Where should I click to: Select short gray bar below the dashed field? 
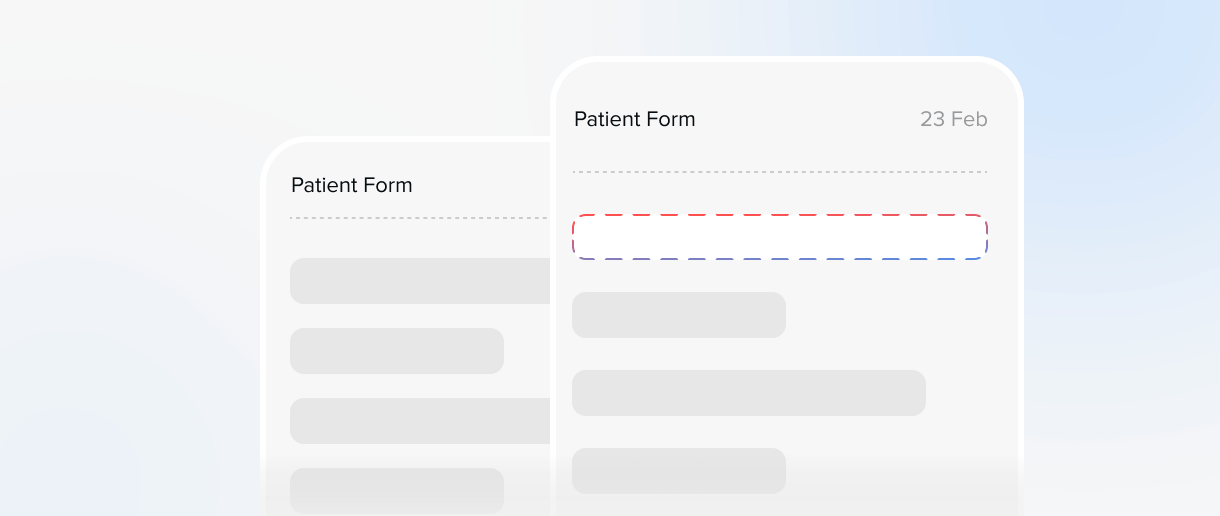[678, 315]
